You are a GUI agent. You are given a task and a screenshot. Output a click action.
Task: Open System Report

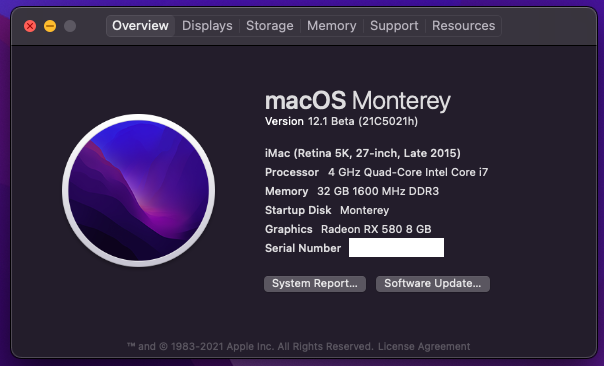315,284
